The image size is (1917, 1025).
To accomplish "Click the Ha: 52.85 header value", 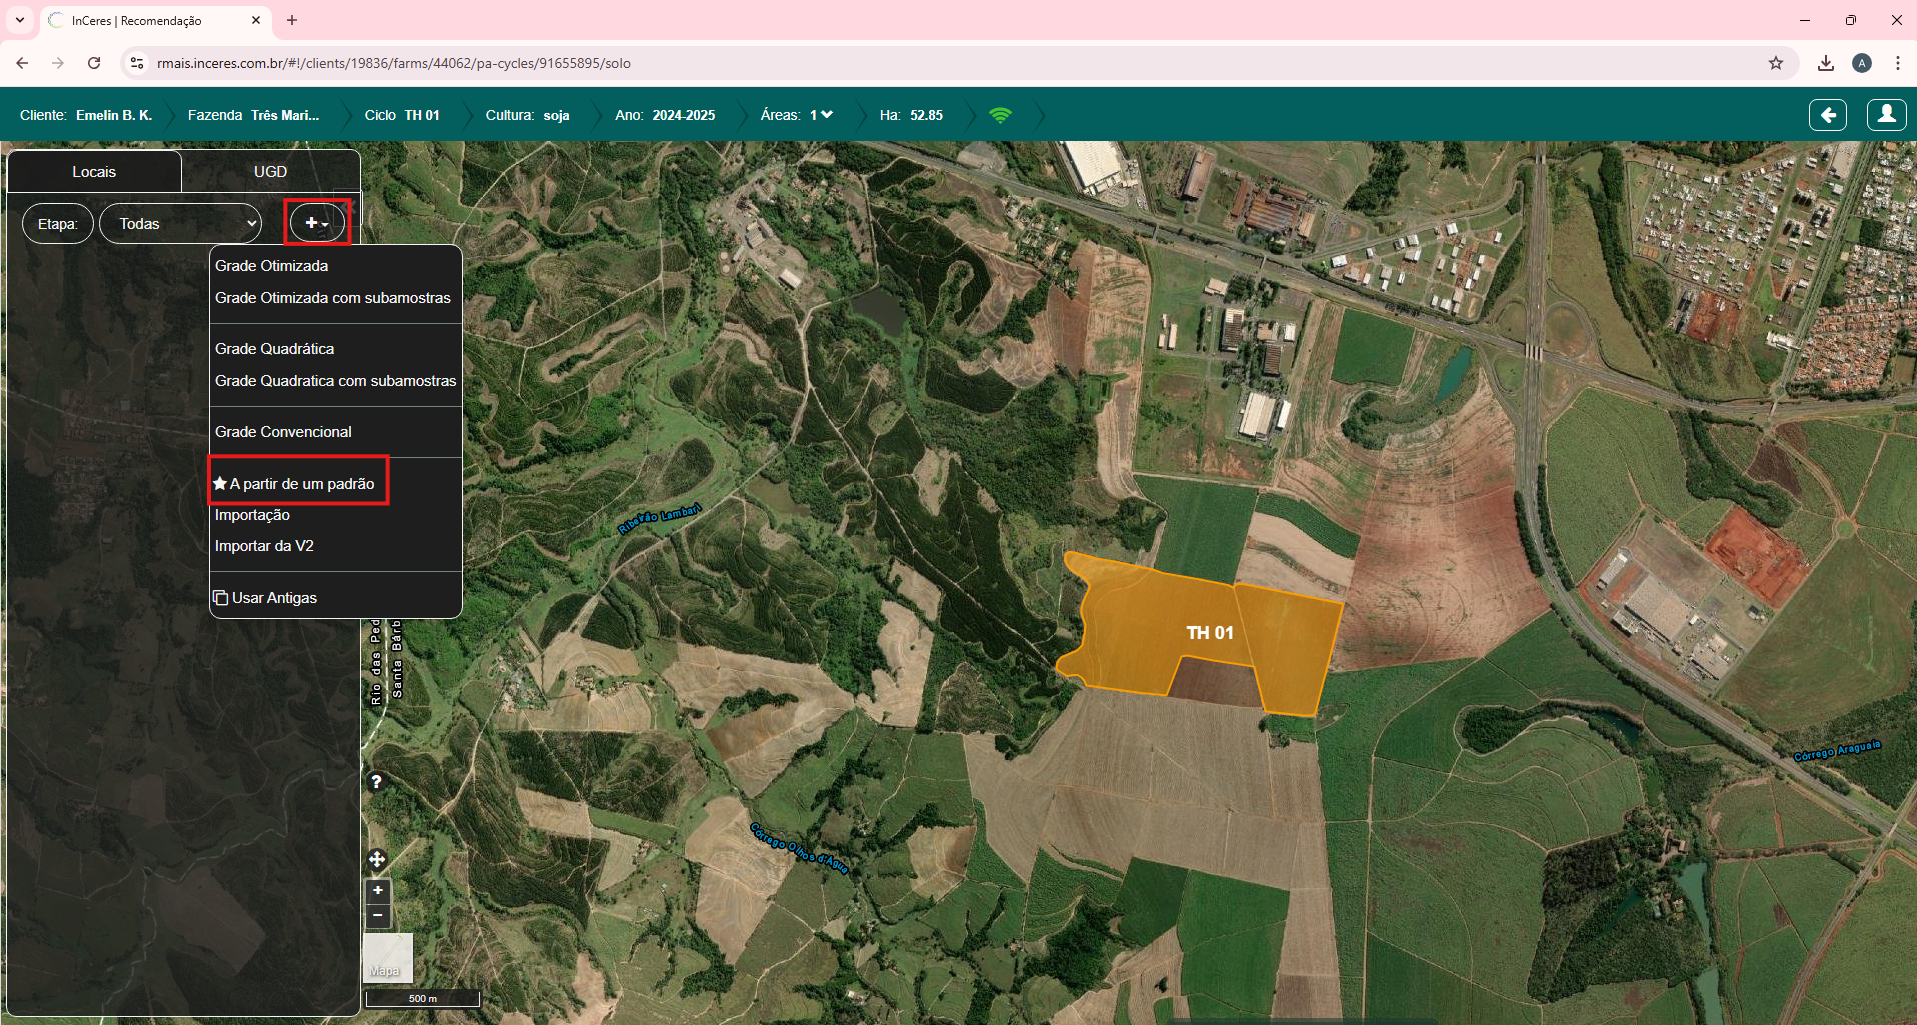I will (911, 115).
